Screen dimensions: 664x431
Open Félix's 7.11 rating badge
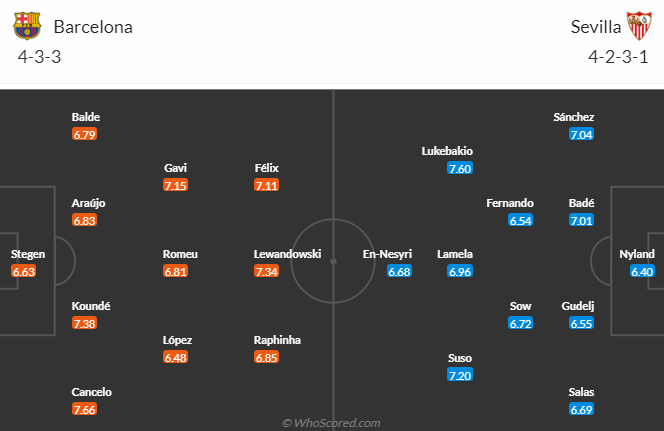pyautogui.click(x=267, y=185)
